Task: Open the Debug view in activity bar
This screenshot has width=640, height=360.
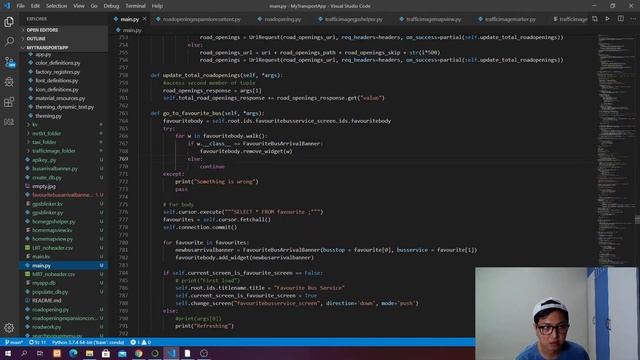Action: pos(9,82)
